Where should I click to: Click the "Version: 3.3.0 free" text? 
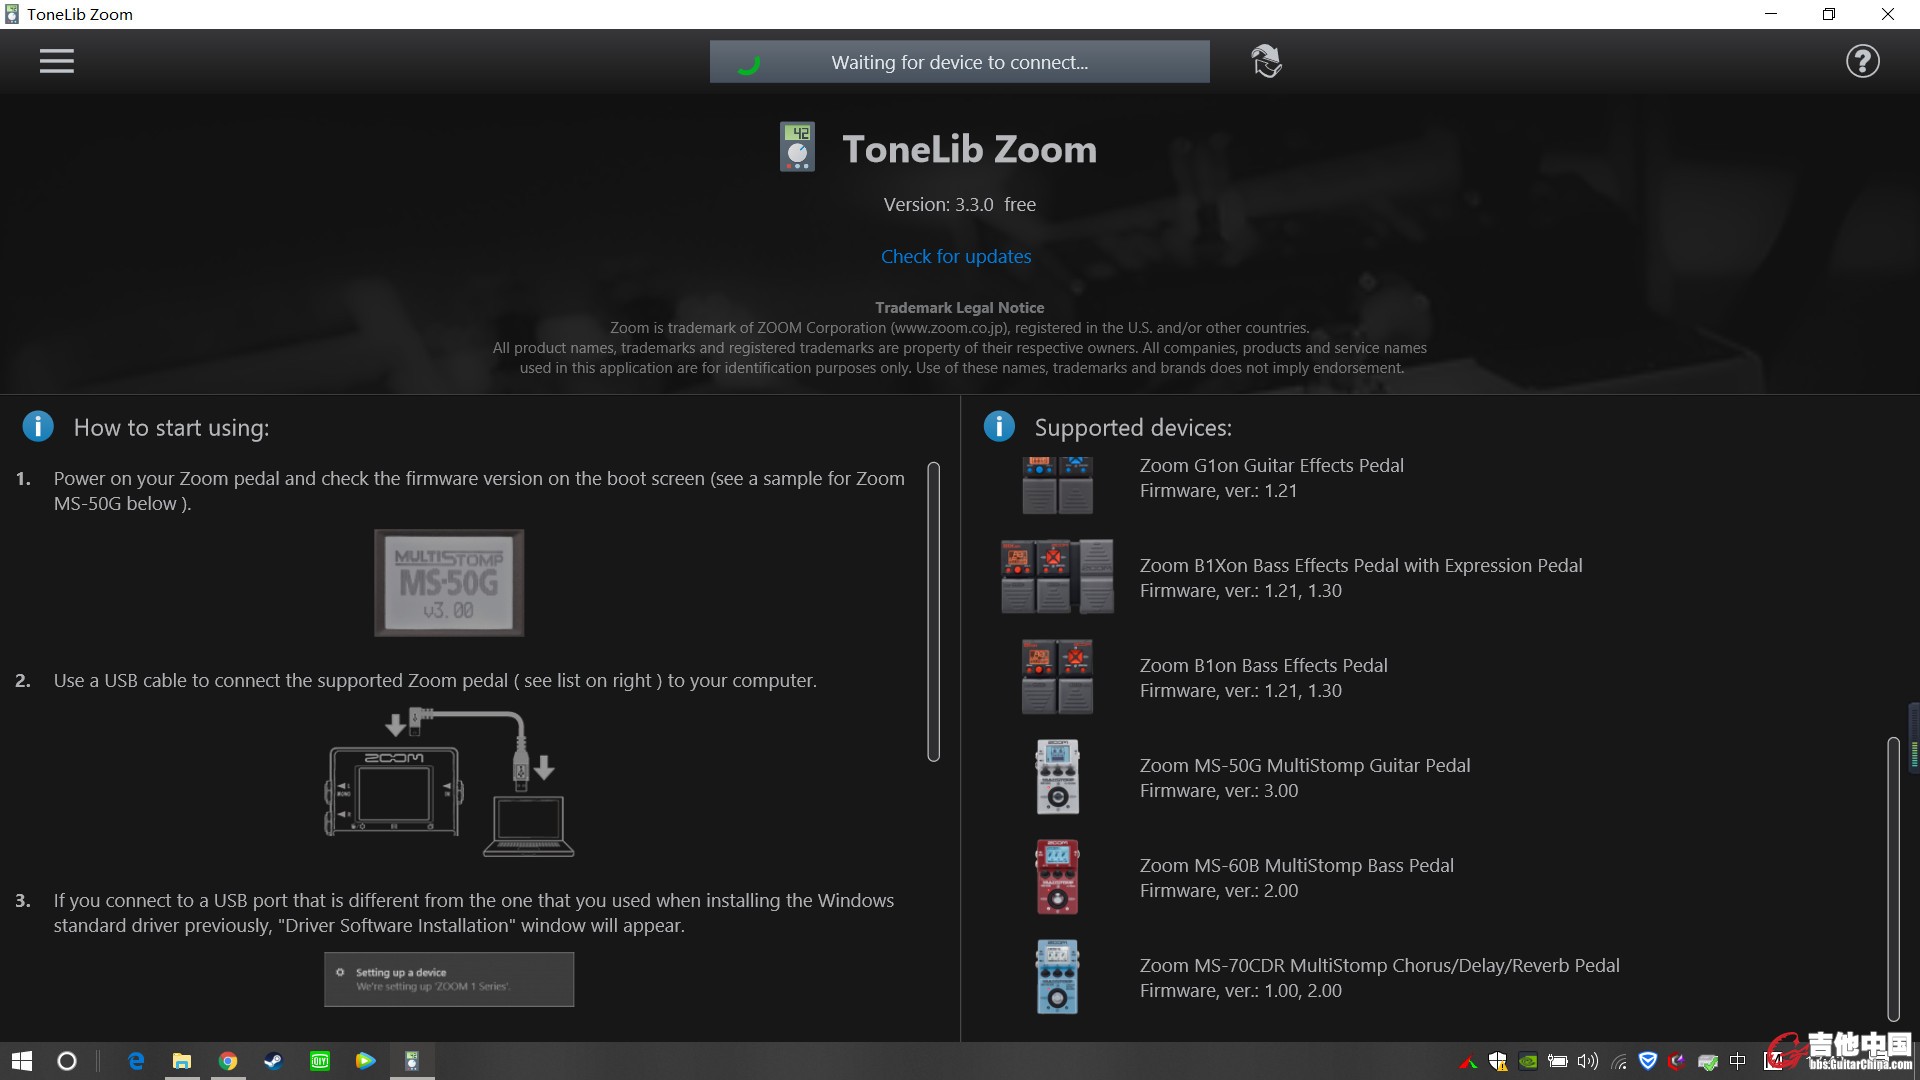(x=960, y=204)
